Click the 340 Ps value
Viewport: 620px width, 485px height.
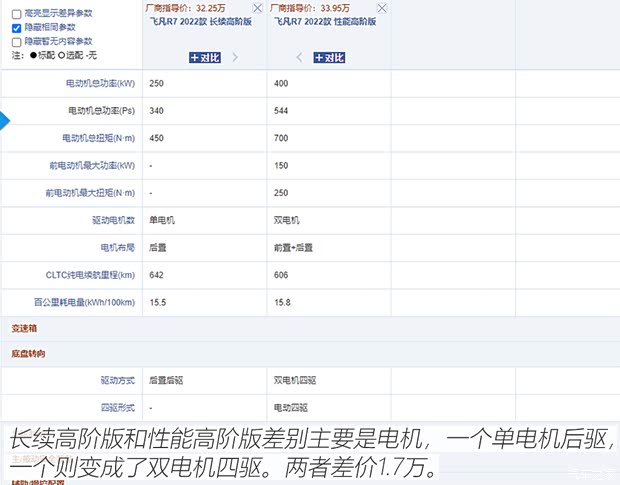click(157, 111)
